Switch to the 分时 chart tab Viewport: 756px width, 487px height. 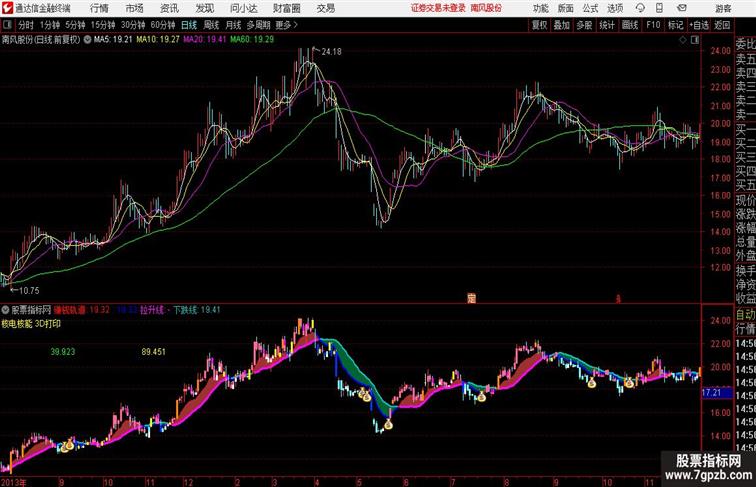pos(26,25)
